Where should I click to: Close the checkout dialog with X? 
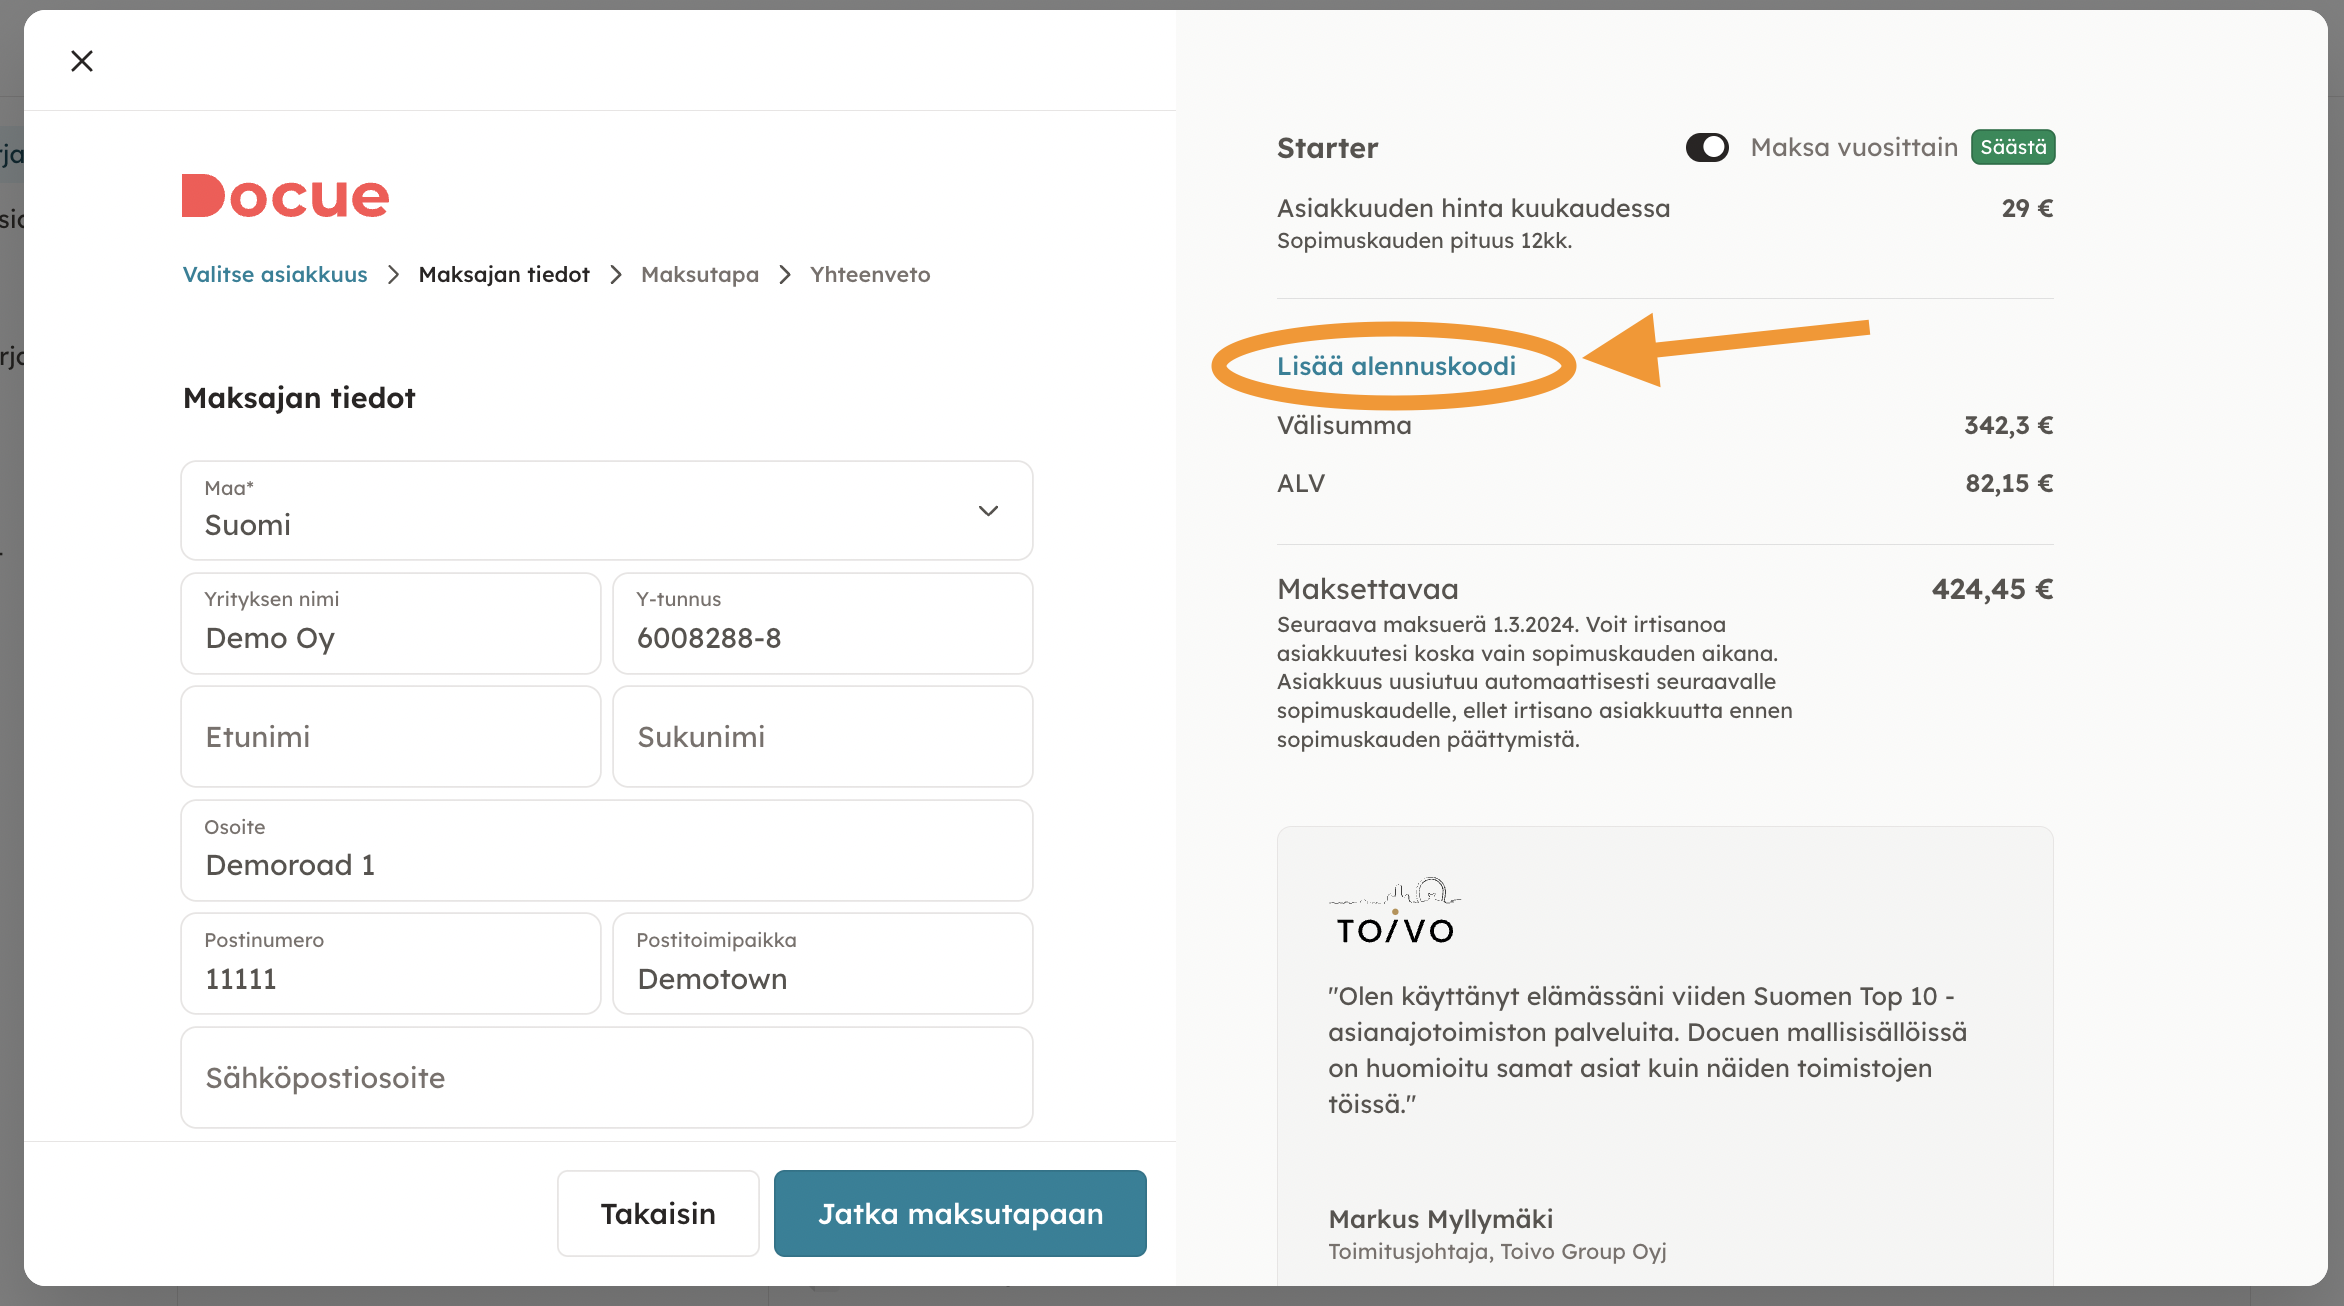[82, 61]
